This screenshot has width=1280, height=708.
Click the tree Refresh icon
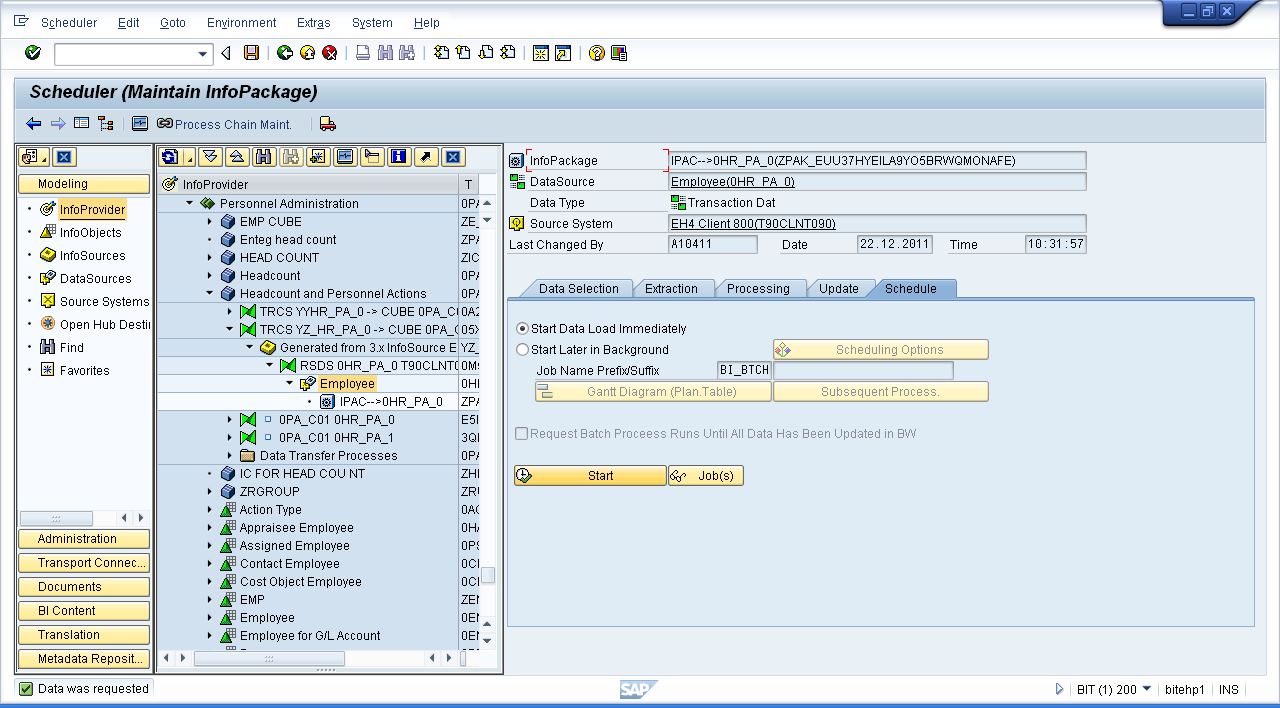170,157
